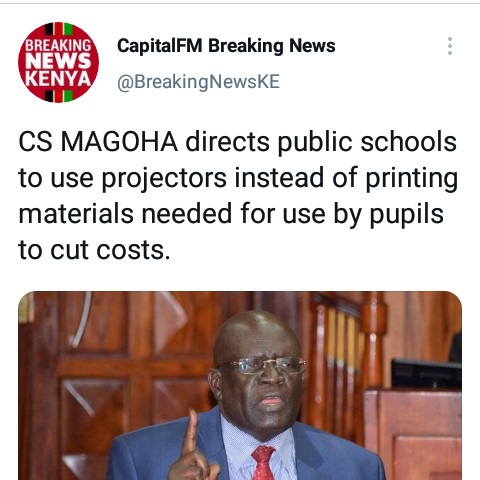Click the raised index finger in the photo

click(191, 432)
